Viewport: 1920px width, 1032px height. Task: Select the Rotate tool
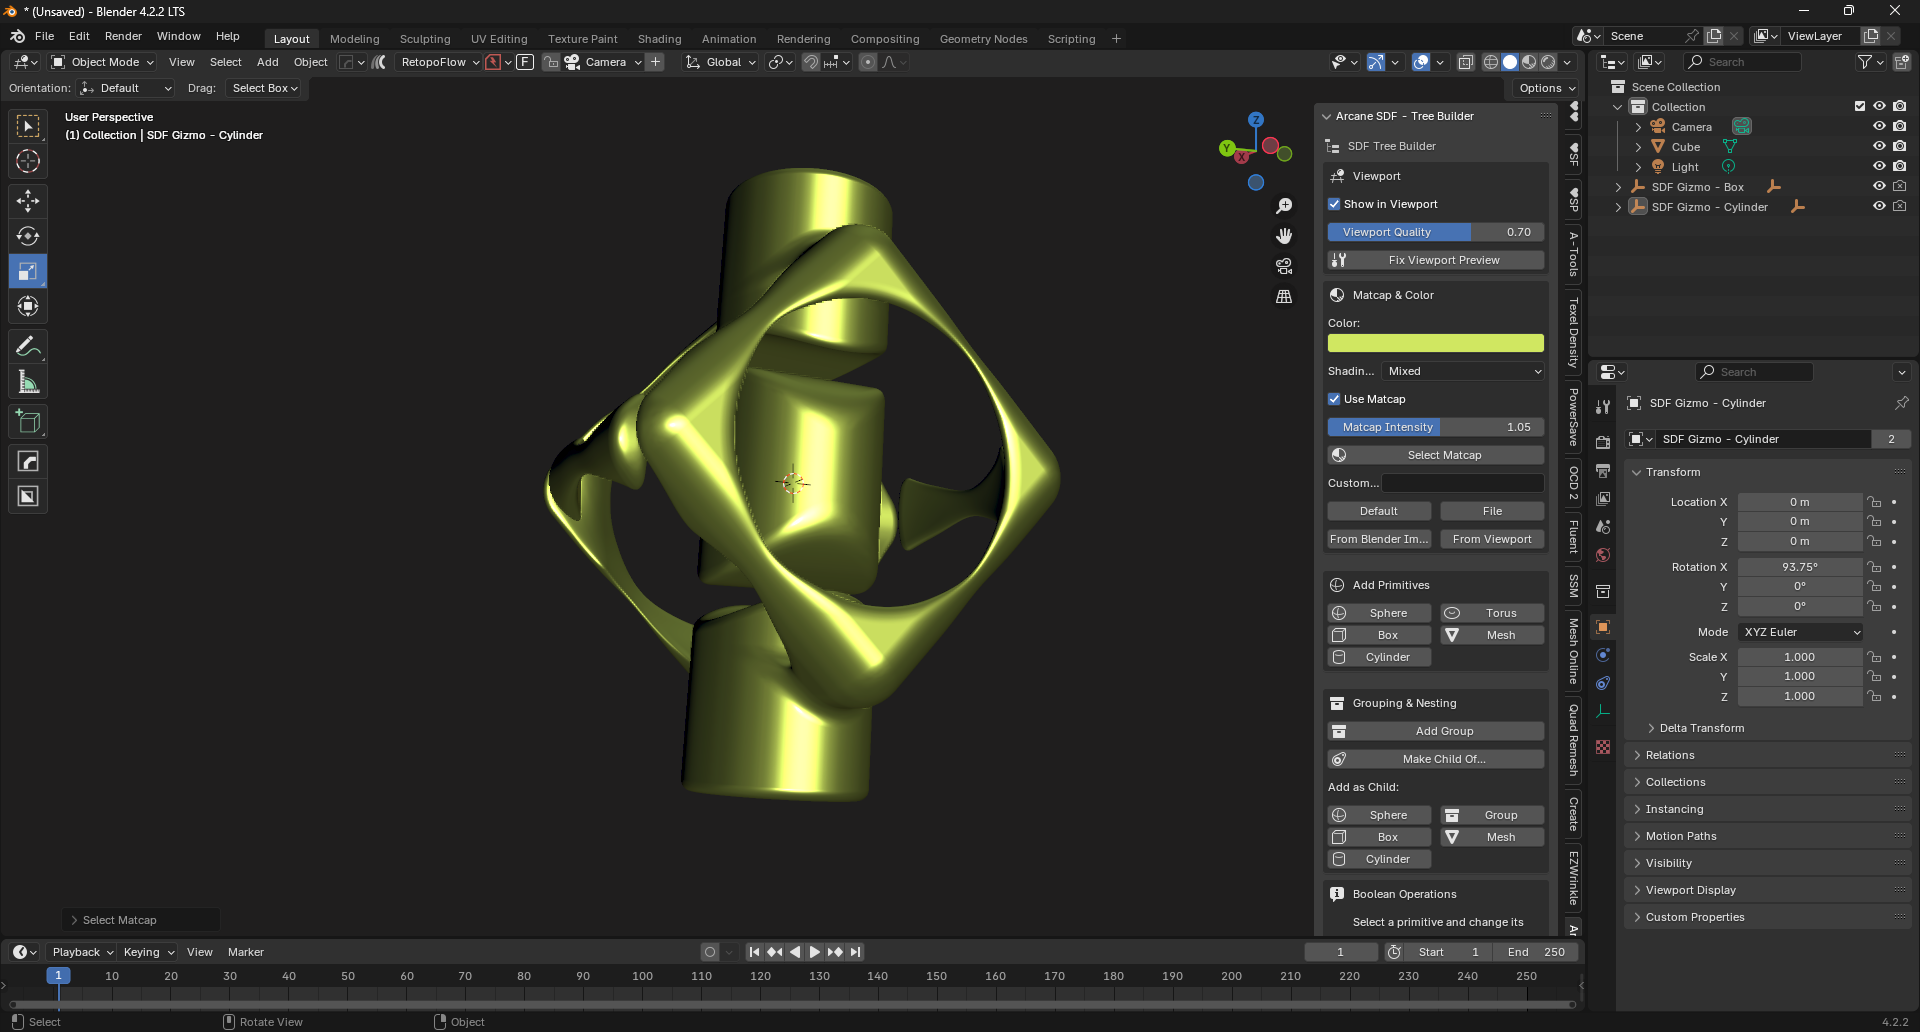pos(28,236)
